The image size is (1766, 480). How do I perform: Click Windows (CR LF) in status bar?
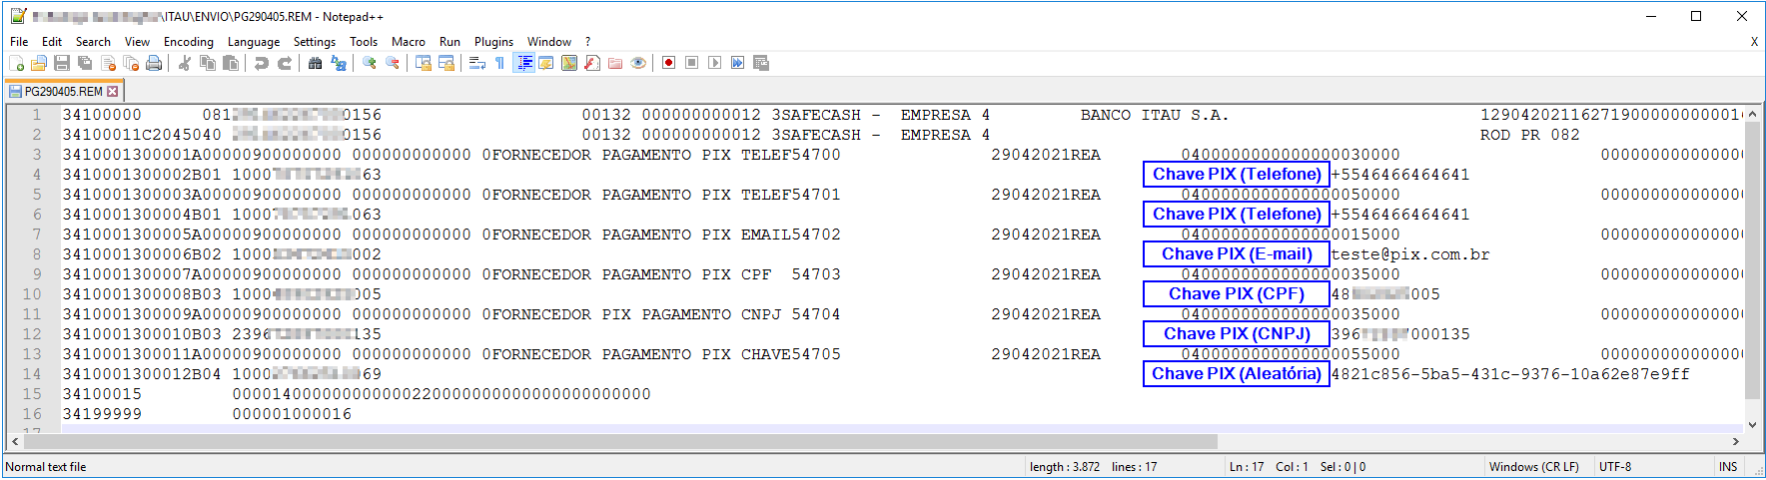[1533, 467]
